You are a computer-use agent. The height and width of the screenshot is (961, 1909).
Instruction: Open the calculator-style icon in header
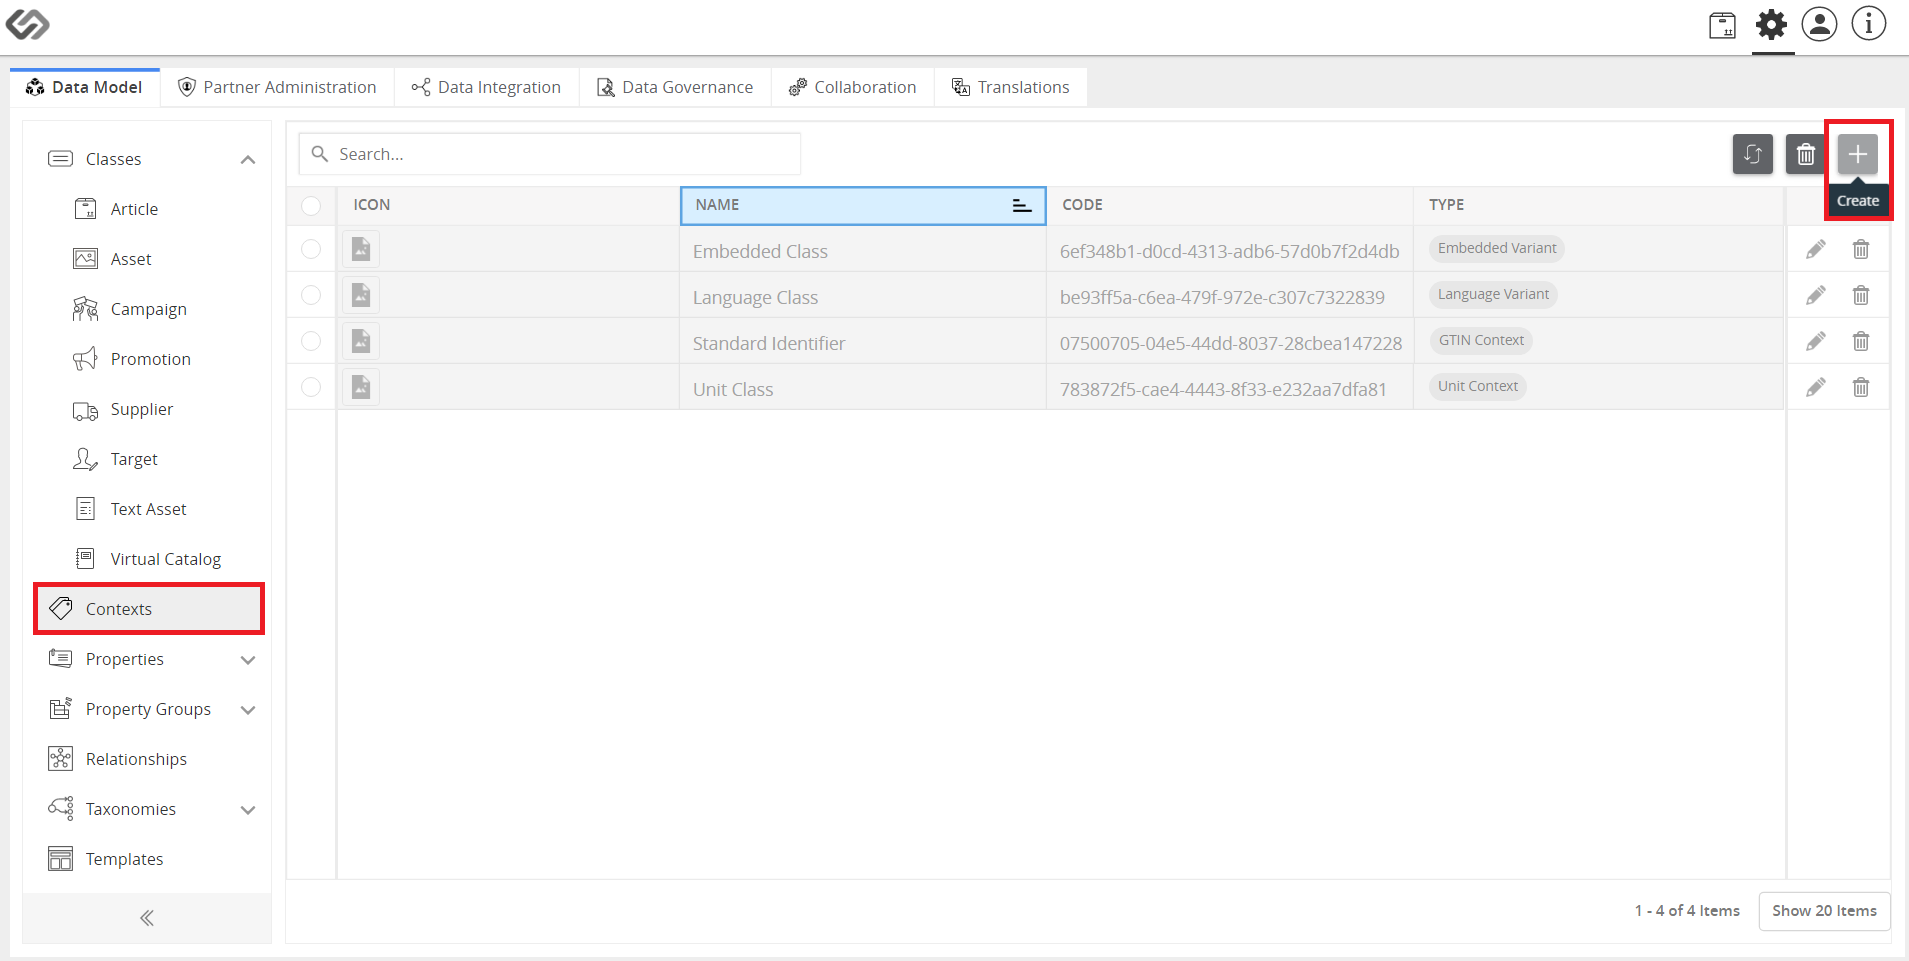point(1722,25)
